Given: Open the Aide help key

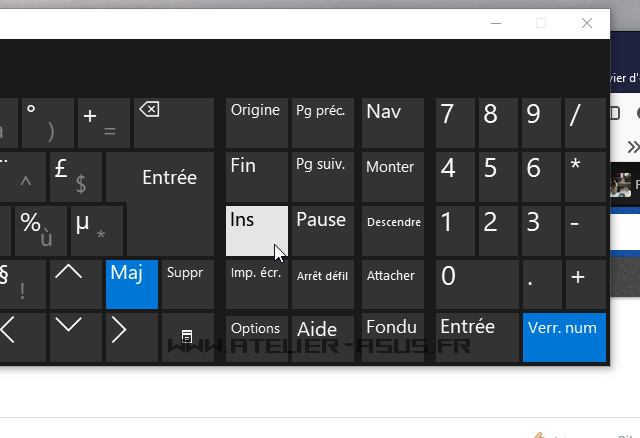Looking at the screenshot, I should click(x=323, y=337).
